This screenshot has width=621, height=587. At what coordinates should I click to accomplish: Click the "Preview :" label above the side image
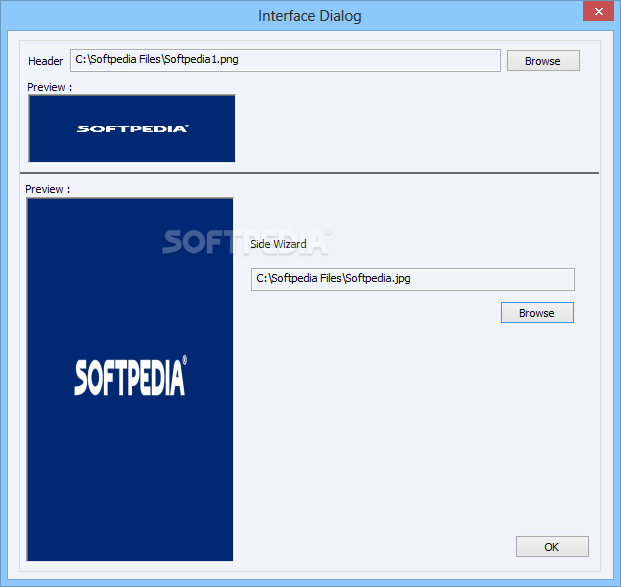pos(48,189)
